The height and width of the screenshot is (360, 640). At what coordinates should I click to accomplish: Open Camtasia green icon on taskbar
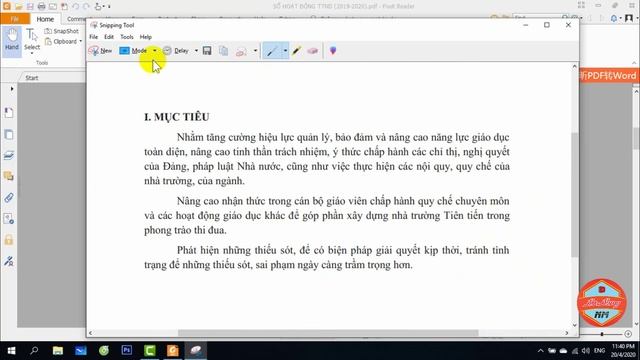pos(150,351)
